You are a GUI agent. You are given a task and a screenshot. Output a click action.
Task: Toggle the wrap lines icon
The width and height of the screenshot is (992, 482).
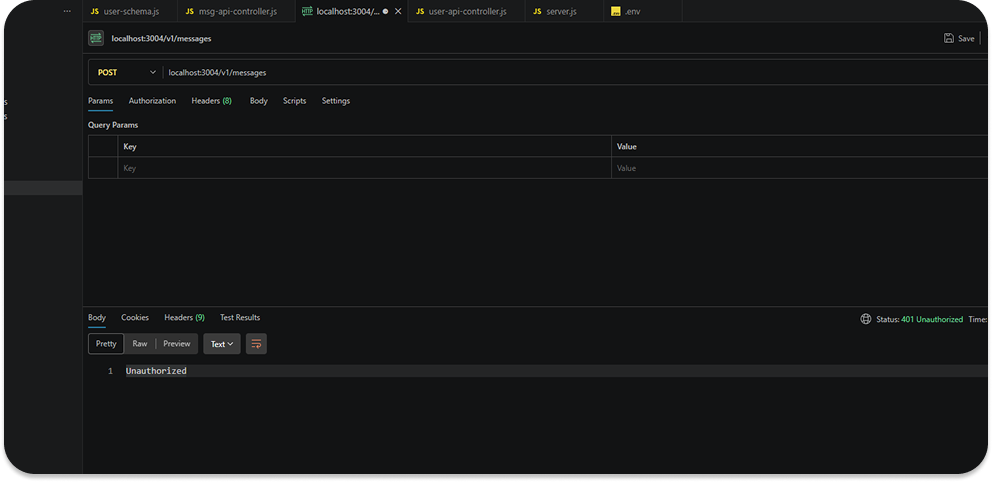point(256,344)
